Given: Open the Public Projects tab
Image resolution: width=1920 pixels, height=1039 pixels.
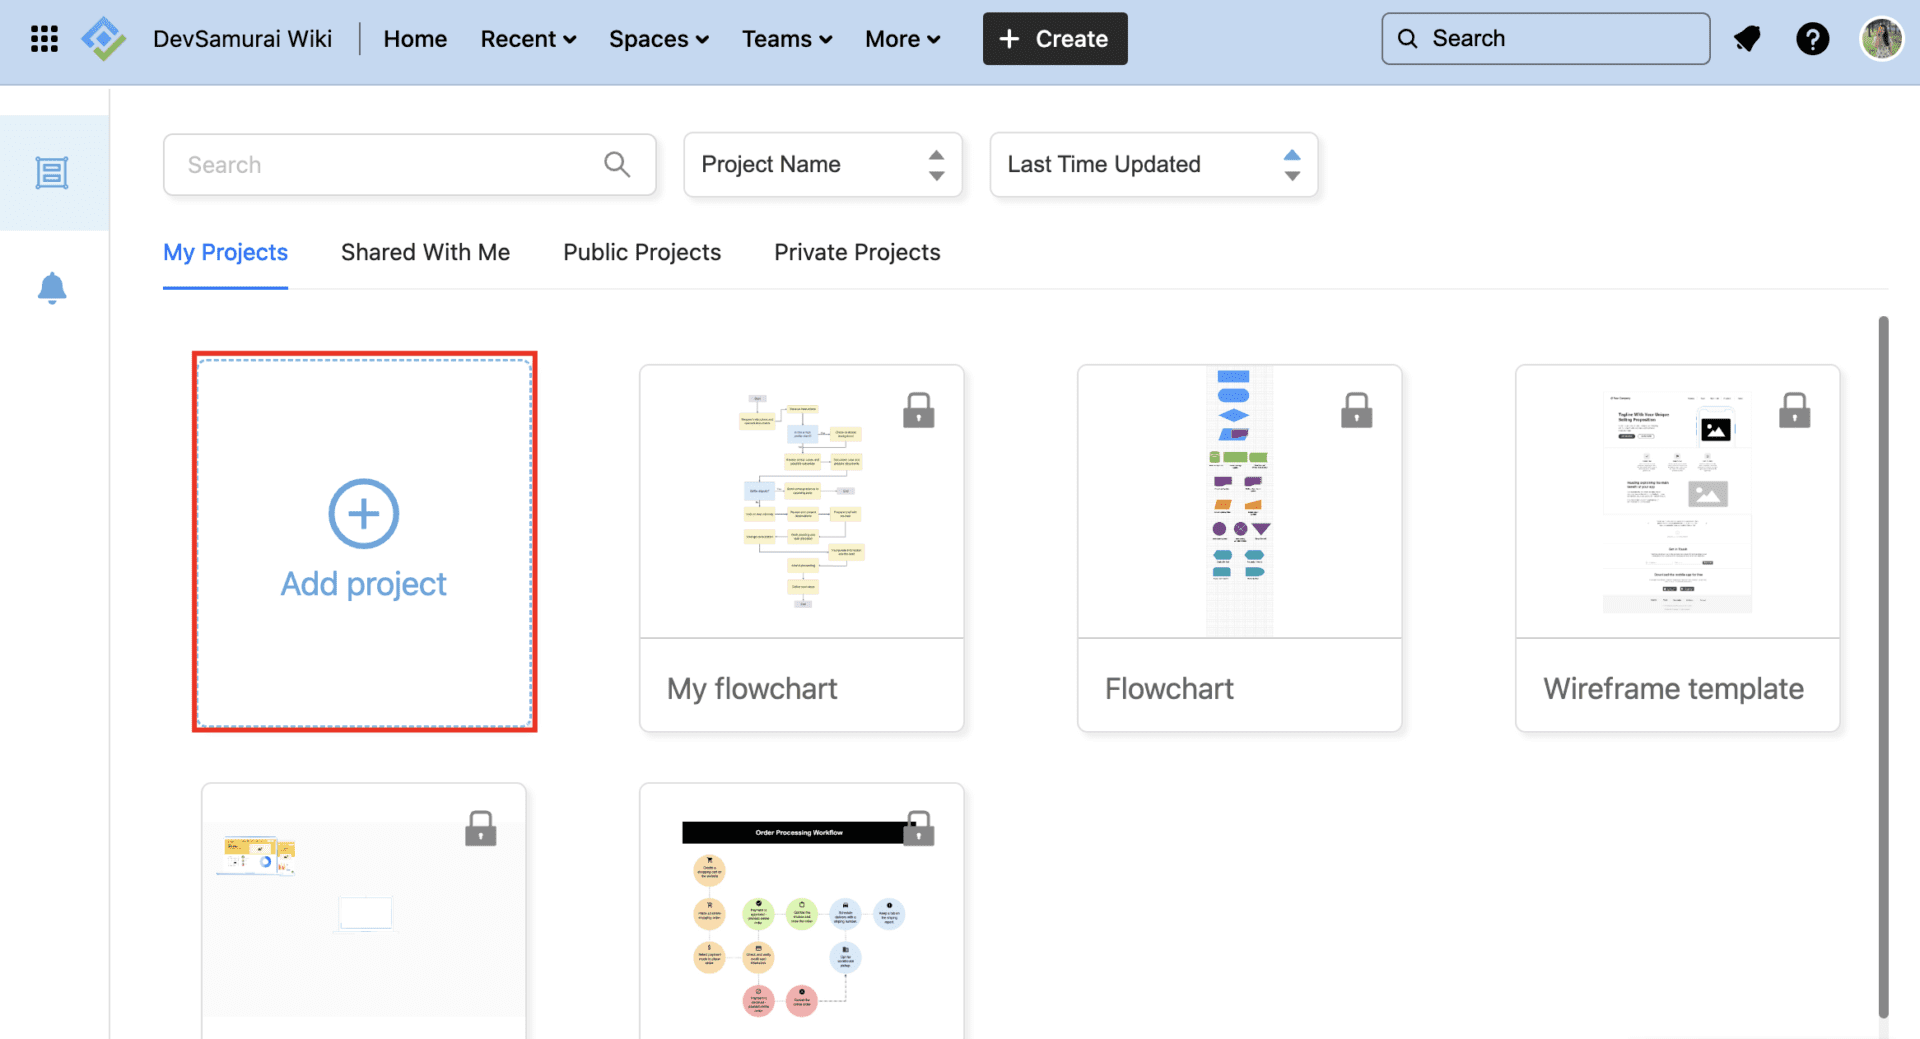Looking at the screenshot, I should coord(642,252).
